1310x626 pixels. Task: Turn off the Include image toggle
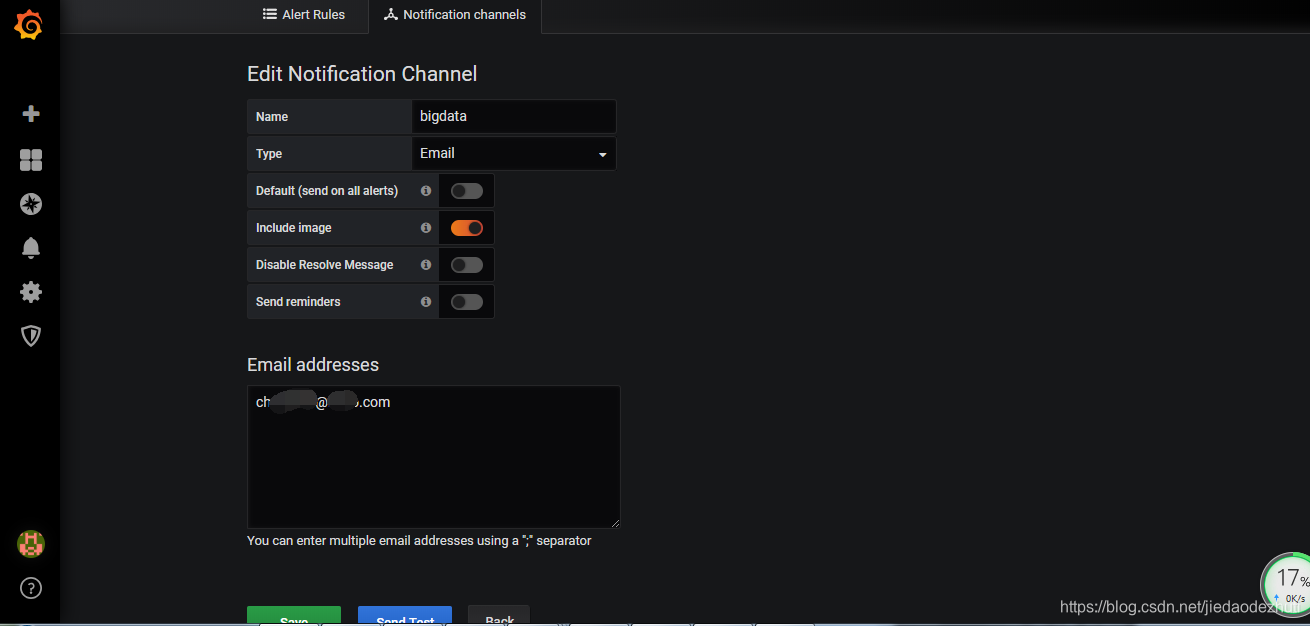click(467, 228)
